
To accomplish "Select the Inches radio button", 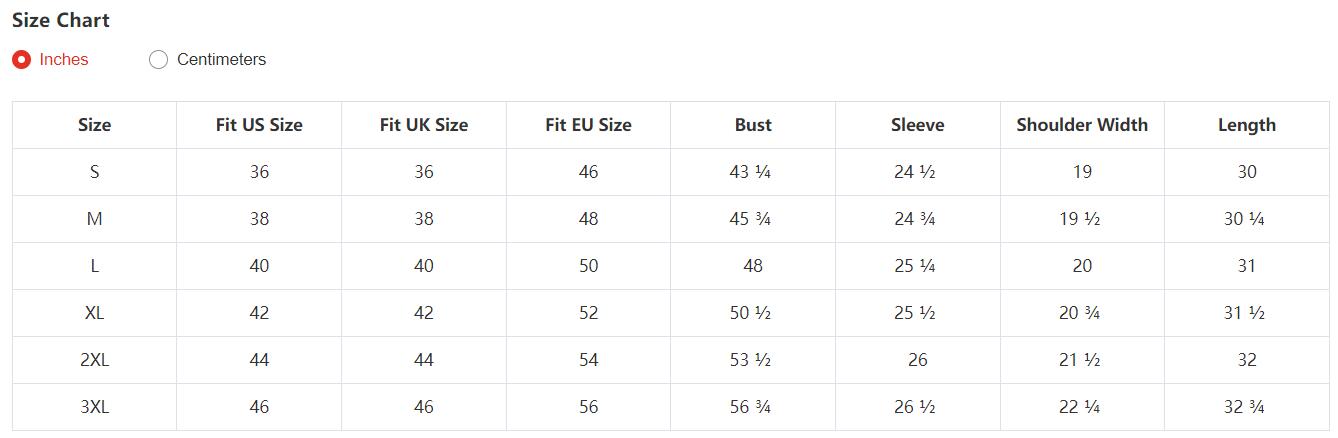I will click(x=21, y=60).
